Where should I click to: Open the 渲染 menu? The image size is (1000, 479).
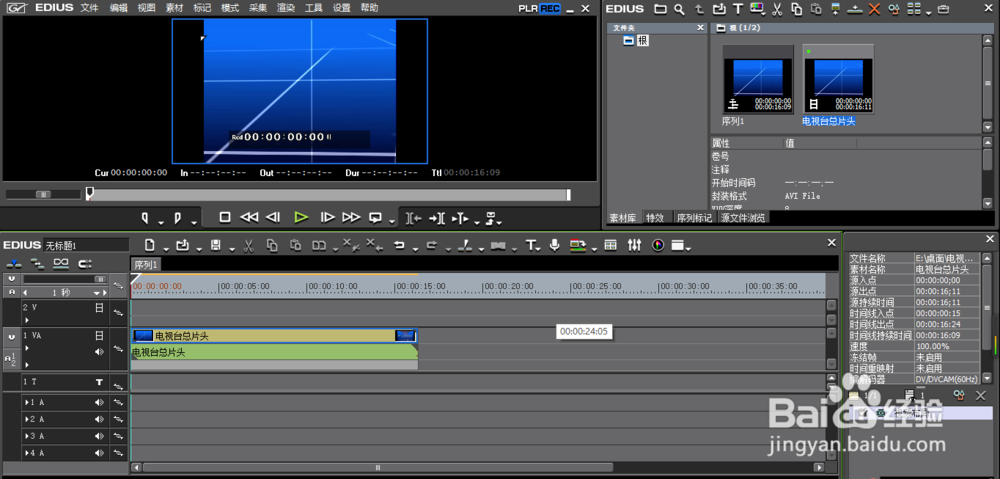point(286,8)
